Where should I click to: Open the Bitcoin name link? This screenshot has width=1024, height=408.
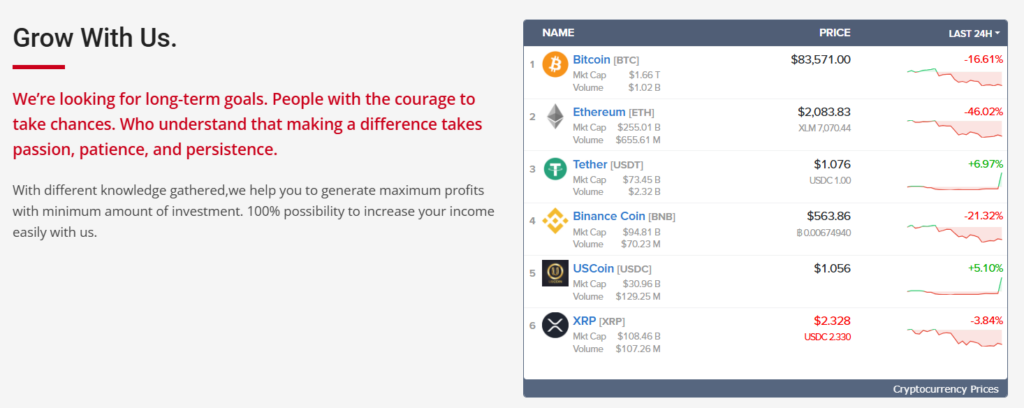(x=591, y=60)
